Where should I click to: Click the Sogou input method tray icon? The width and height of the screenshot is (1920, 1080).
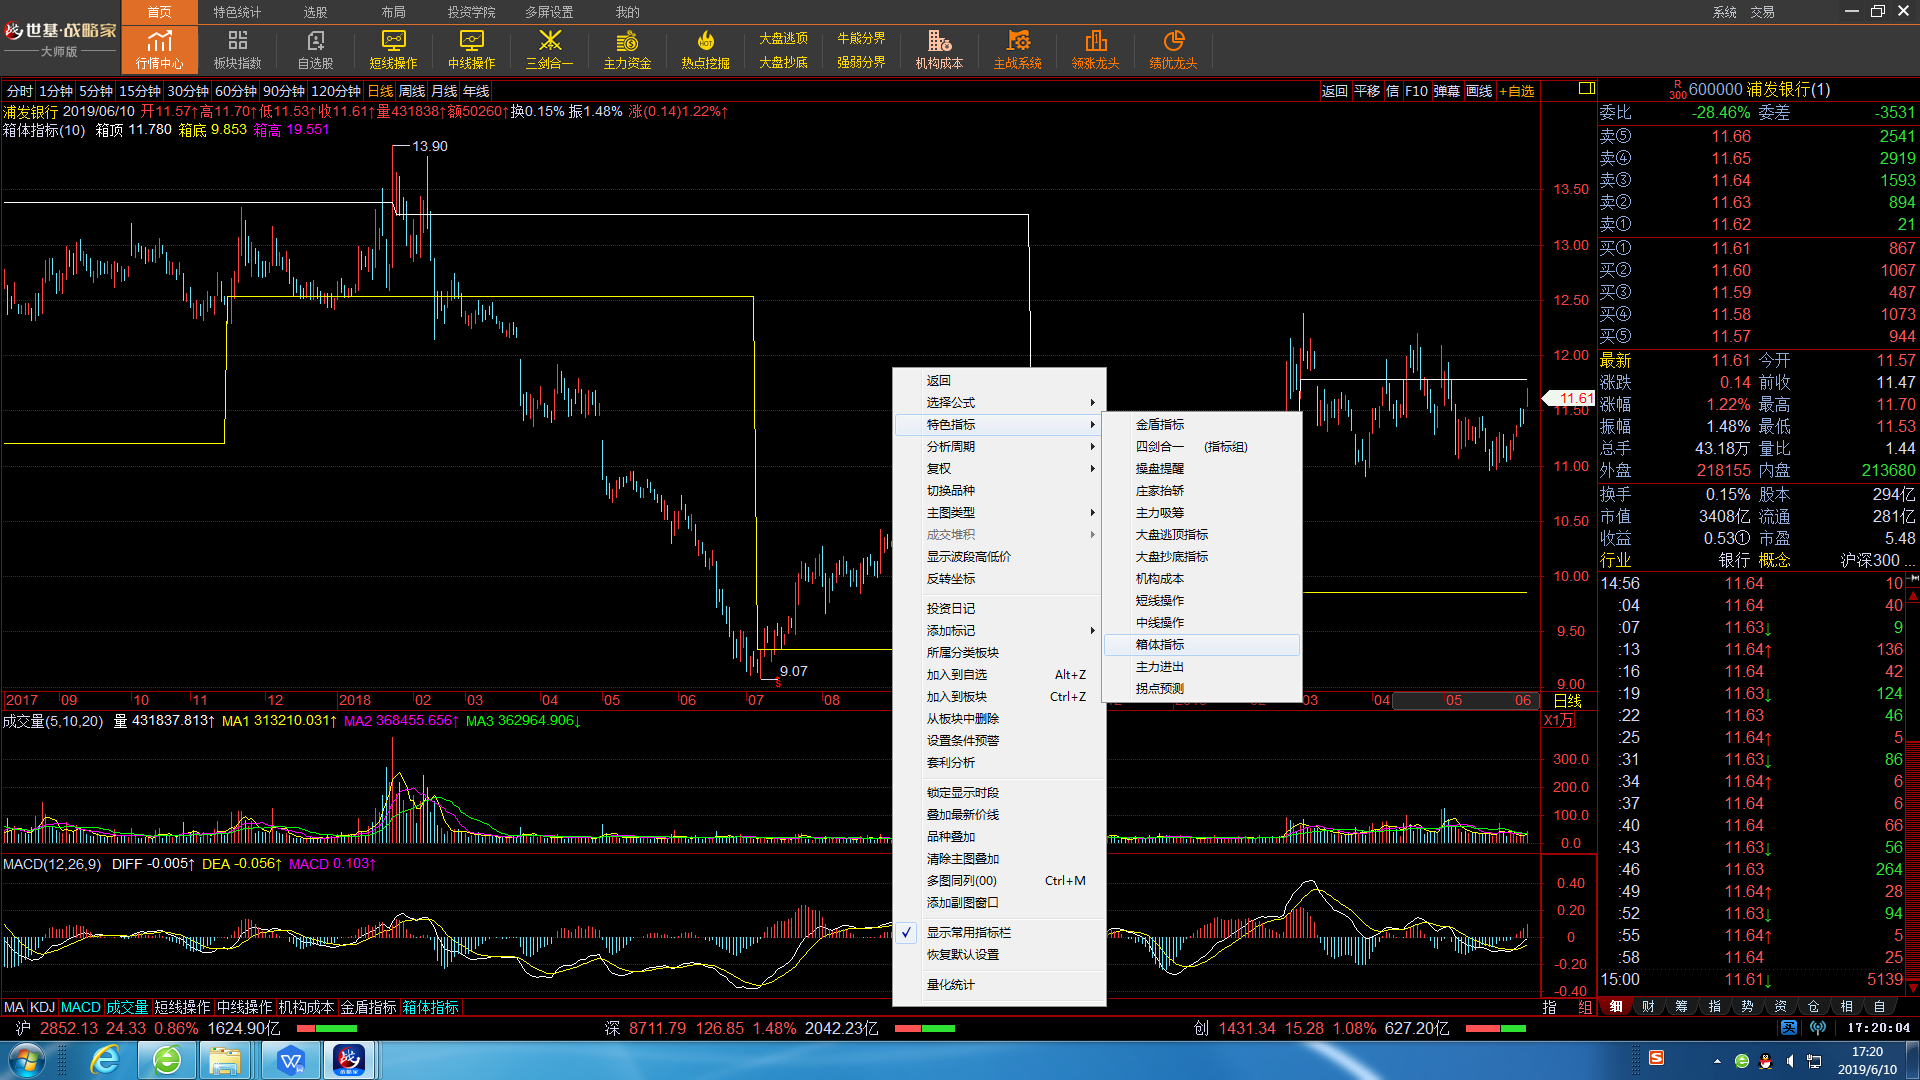(1656, 1058)
